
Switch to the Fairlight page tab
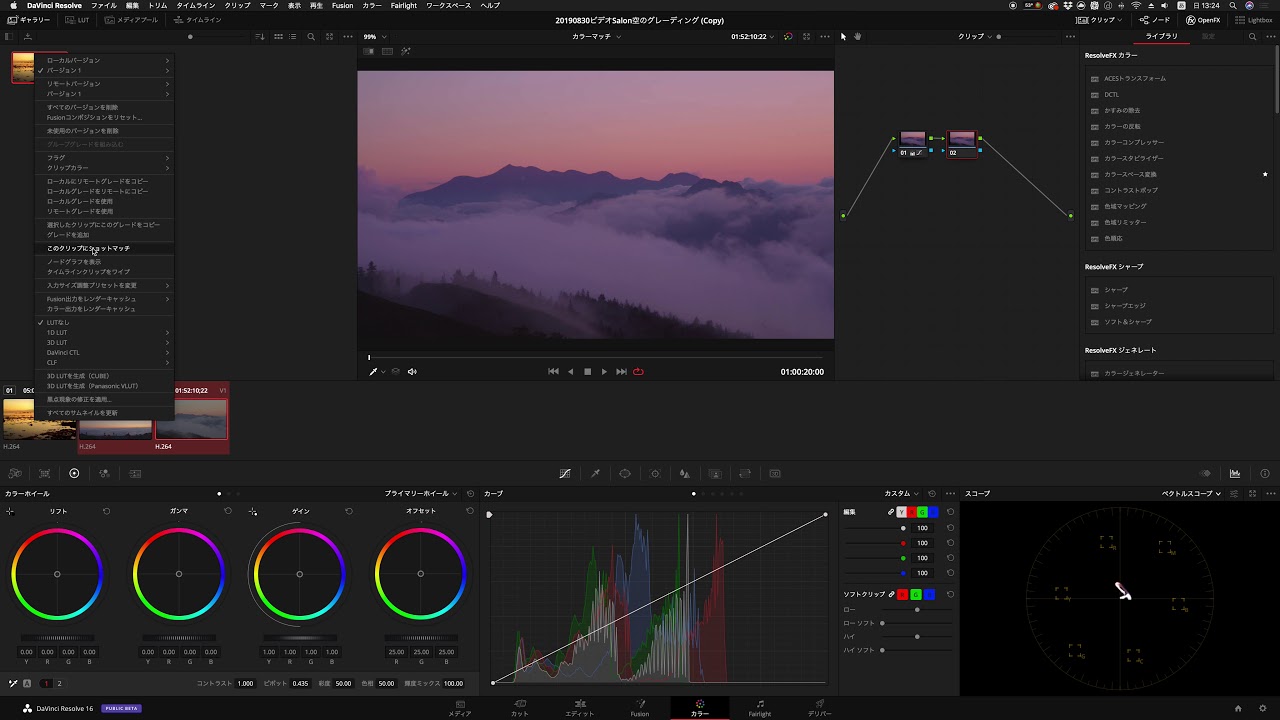(x=760, y=708)
